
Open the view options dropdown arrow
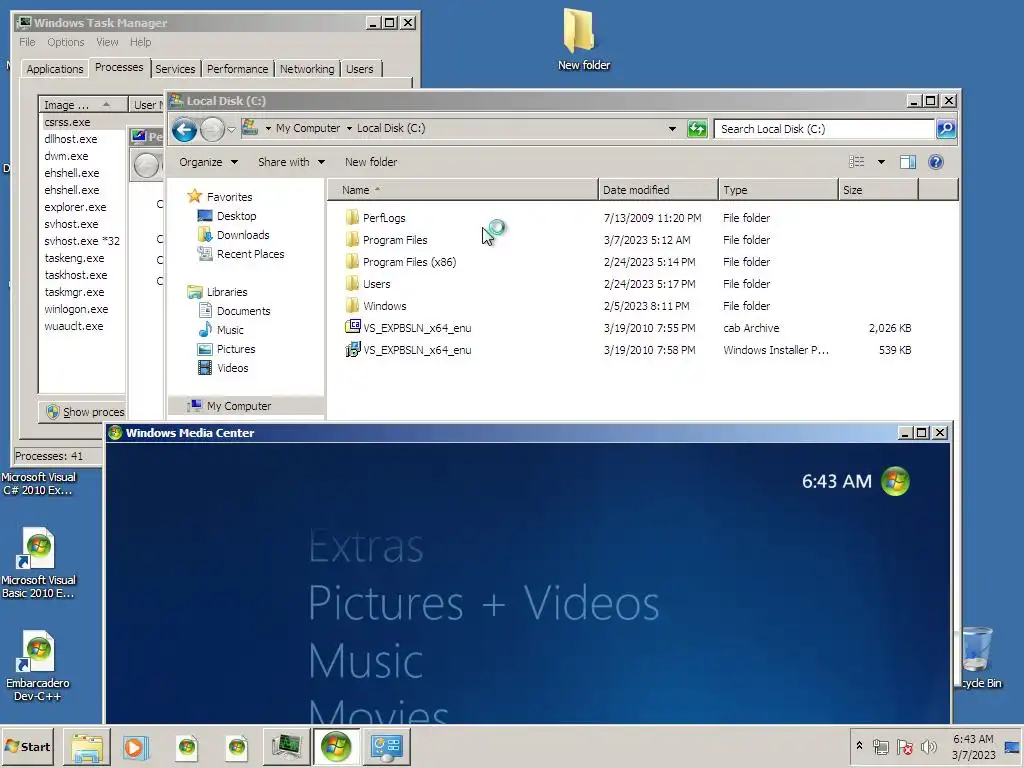[x=881, y=162]
